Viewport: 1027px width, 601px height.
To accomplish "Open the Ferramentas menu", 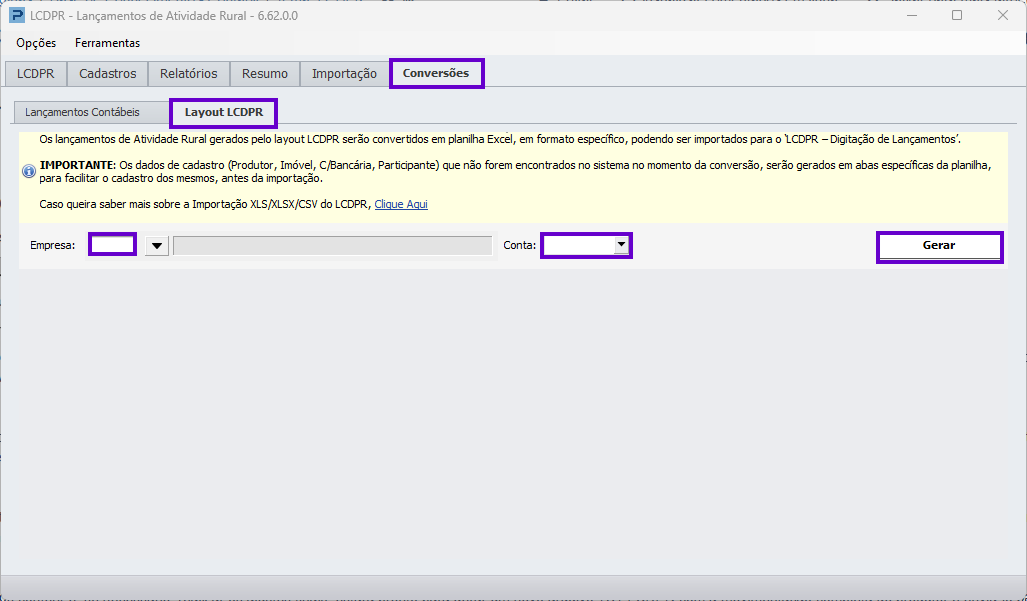I will pos(107,43).
